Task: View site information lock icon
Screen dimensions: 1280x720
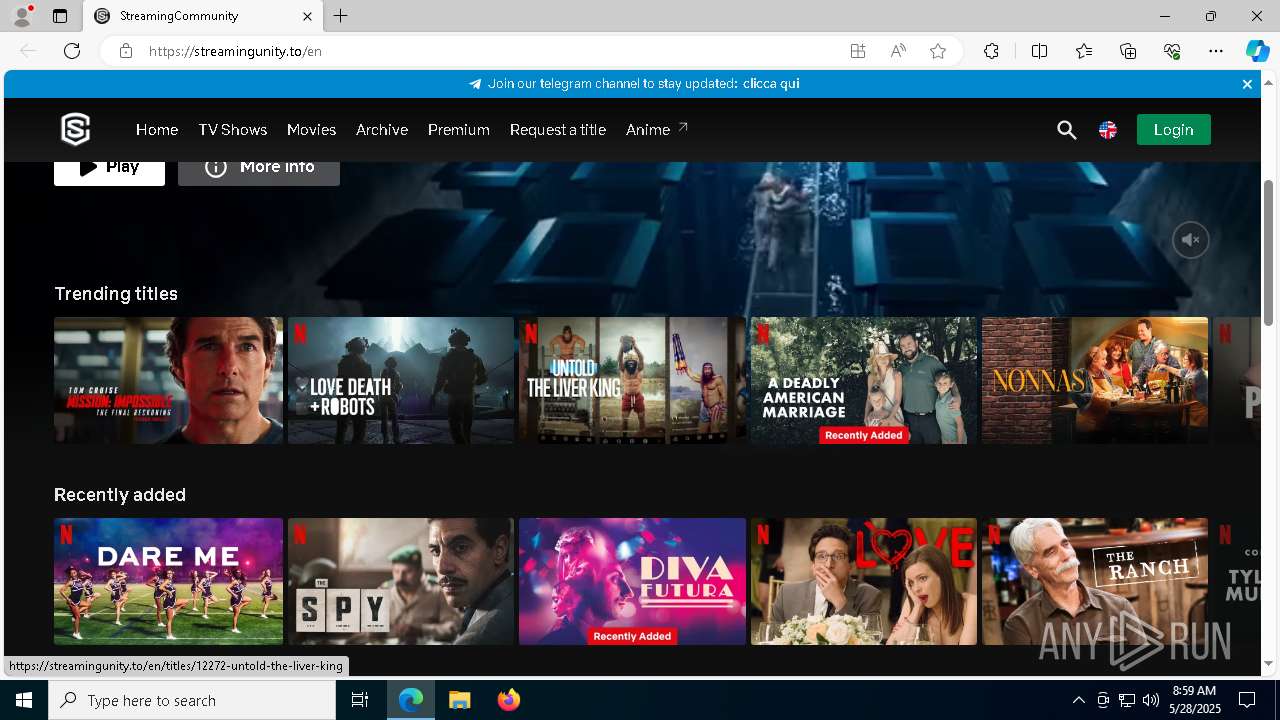Action: 126,51
